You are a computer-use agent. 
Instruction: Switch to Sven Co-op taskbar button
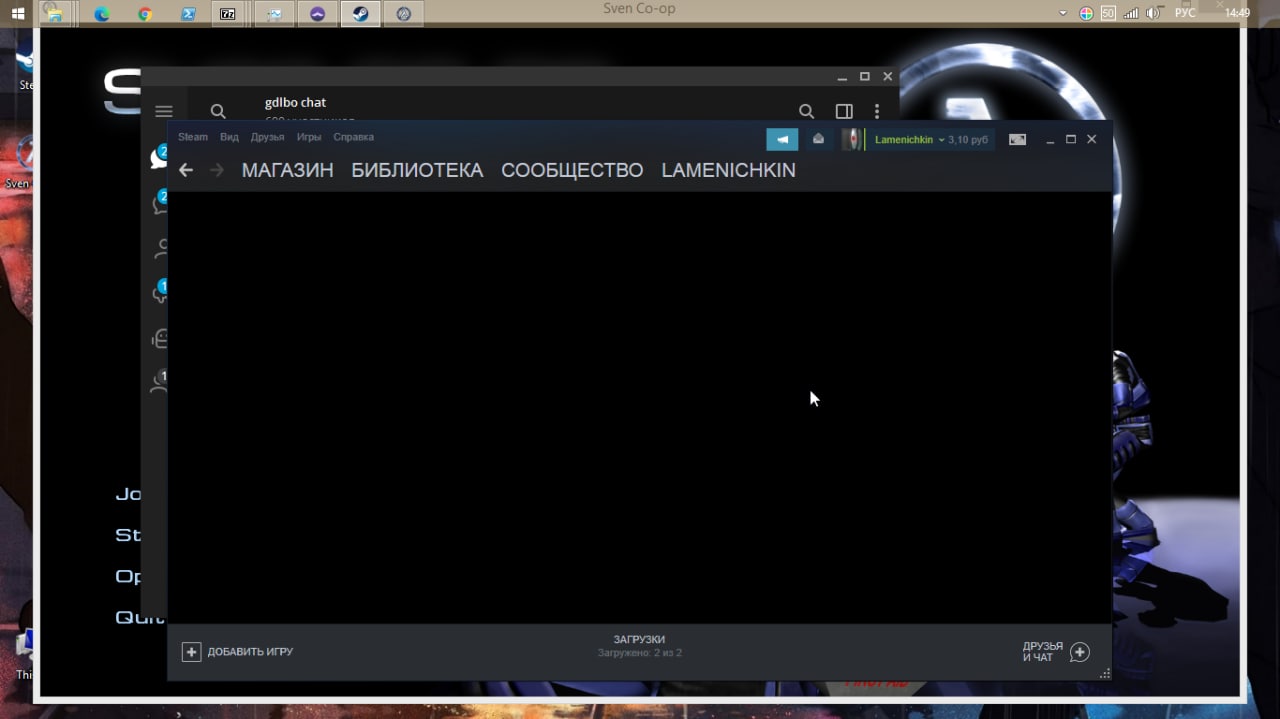404,14
